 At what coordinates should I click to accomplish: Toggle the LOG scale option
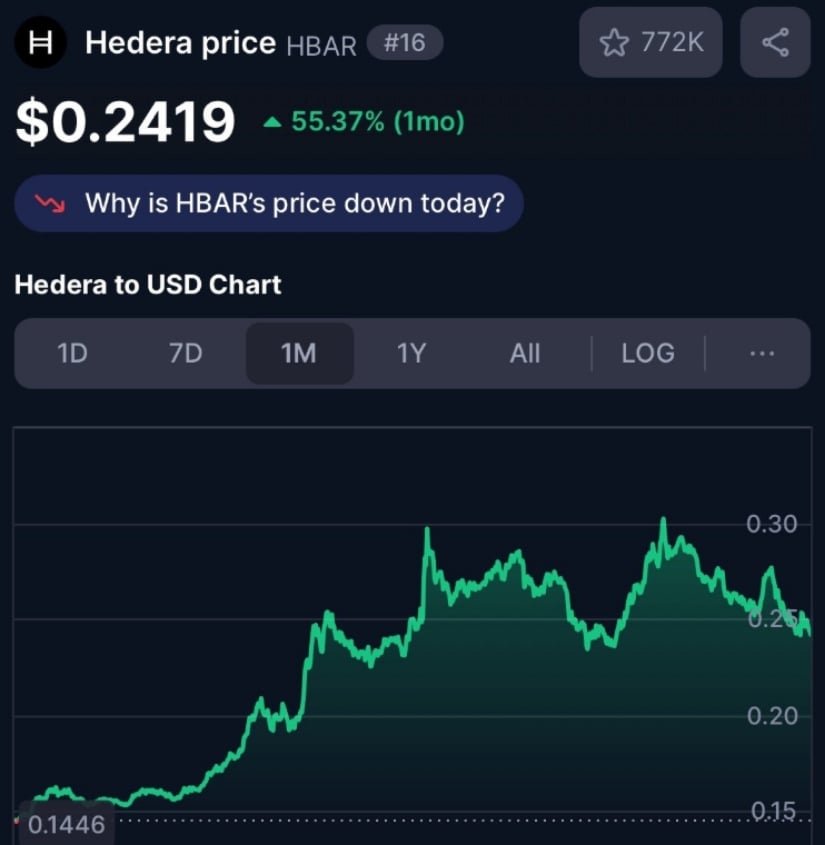pos(648,354)
